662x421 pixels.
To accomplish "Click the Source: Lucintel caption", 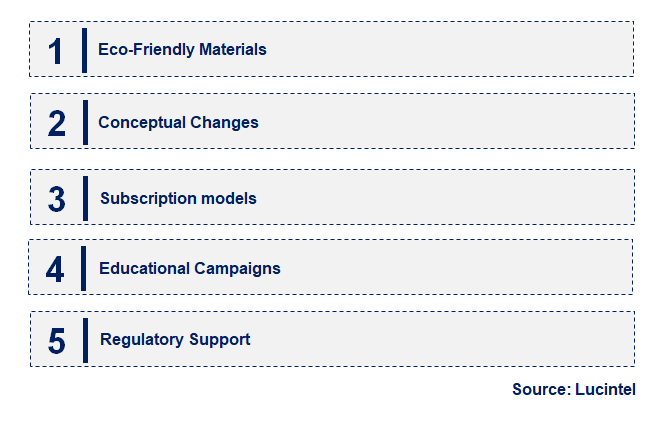I will tap(574, 389).
